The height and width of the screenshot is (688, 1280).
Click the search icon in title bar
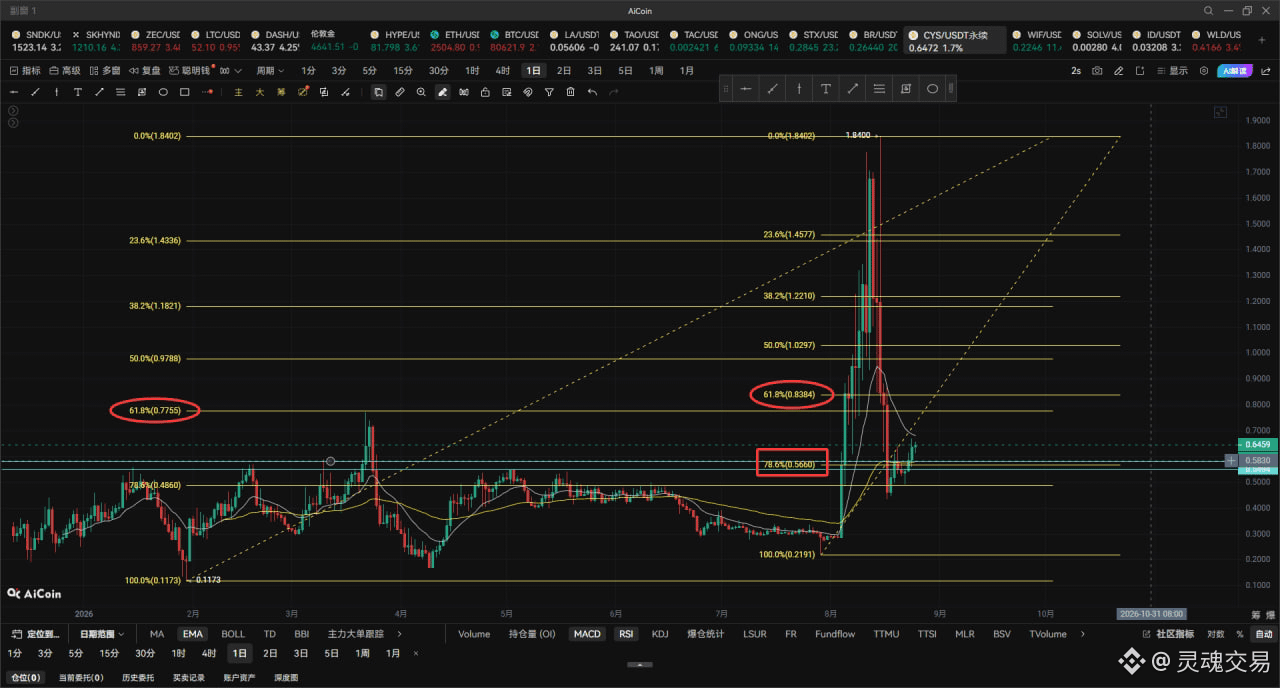click(1208, 11)
